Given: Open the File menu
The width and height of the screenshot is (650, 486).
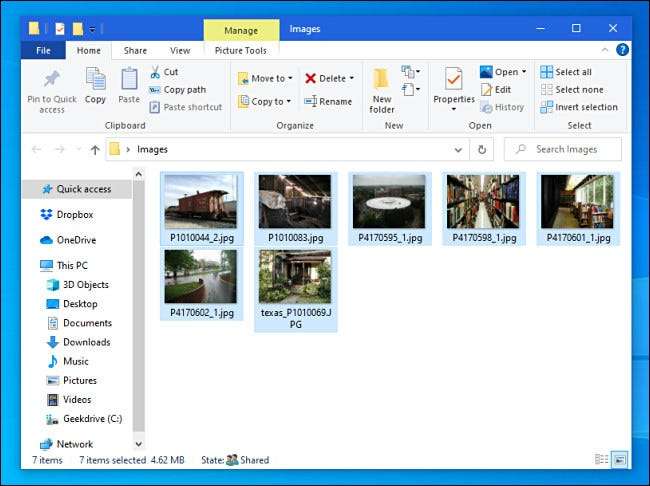Looking at the screenshot, I should (x=43, y=50).
